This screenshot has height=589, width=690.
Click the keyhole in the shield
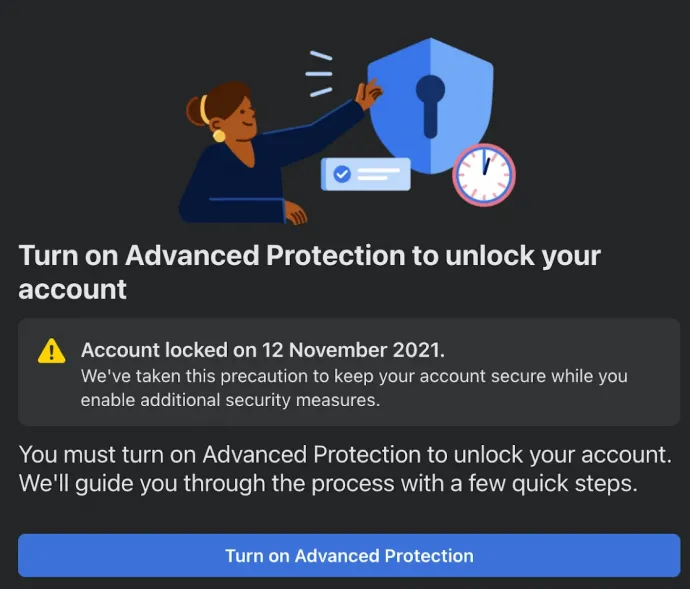(x=430, y=107)
